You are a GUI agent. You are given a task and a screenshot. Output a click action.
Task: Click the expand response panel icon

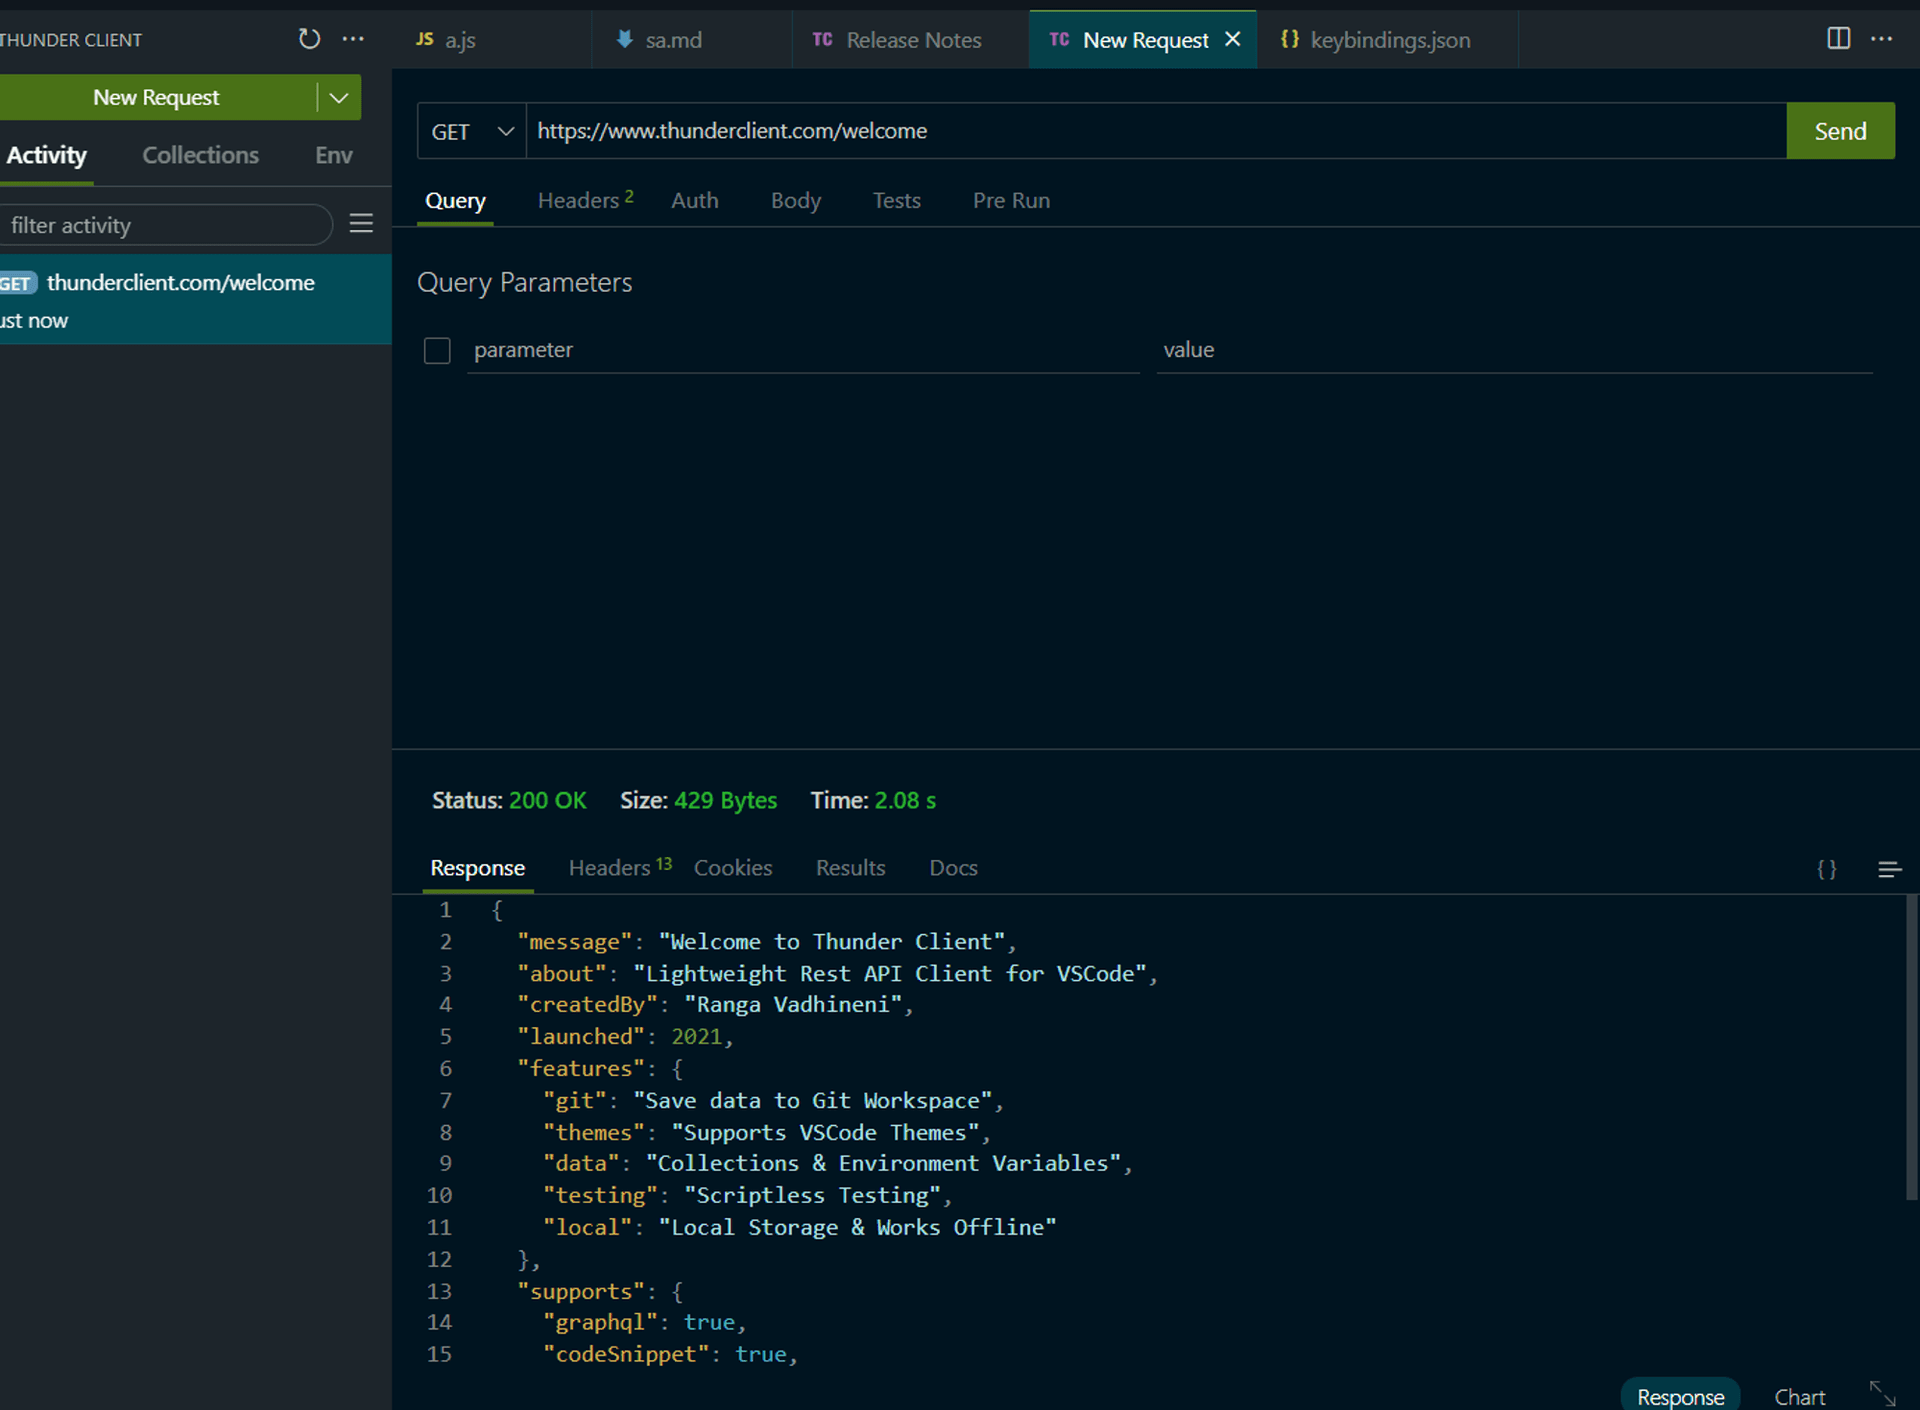1883,1393
